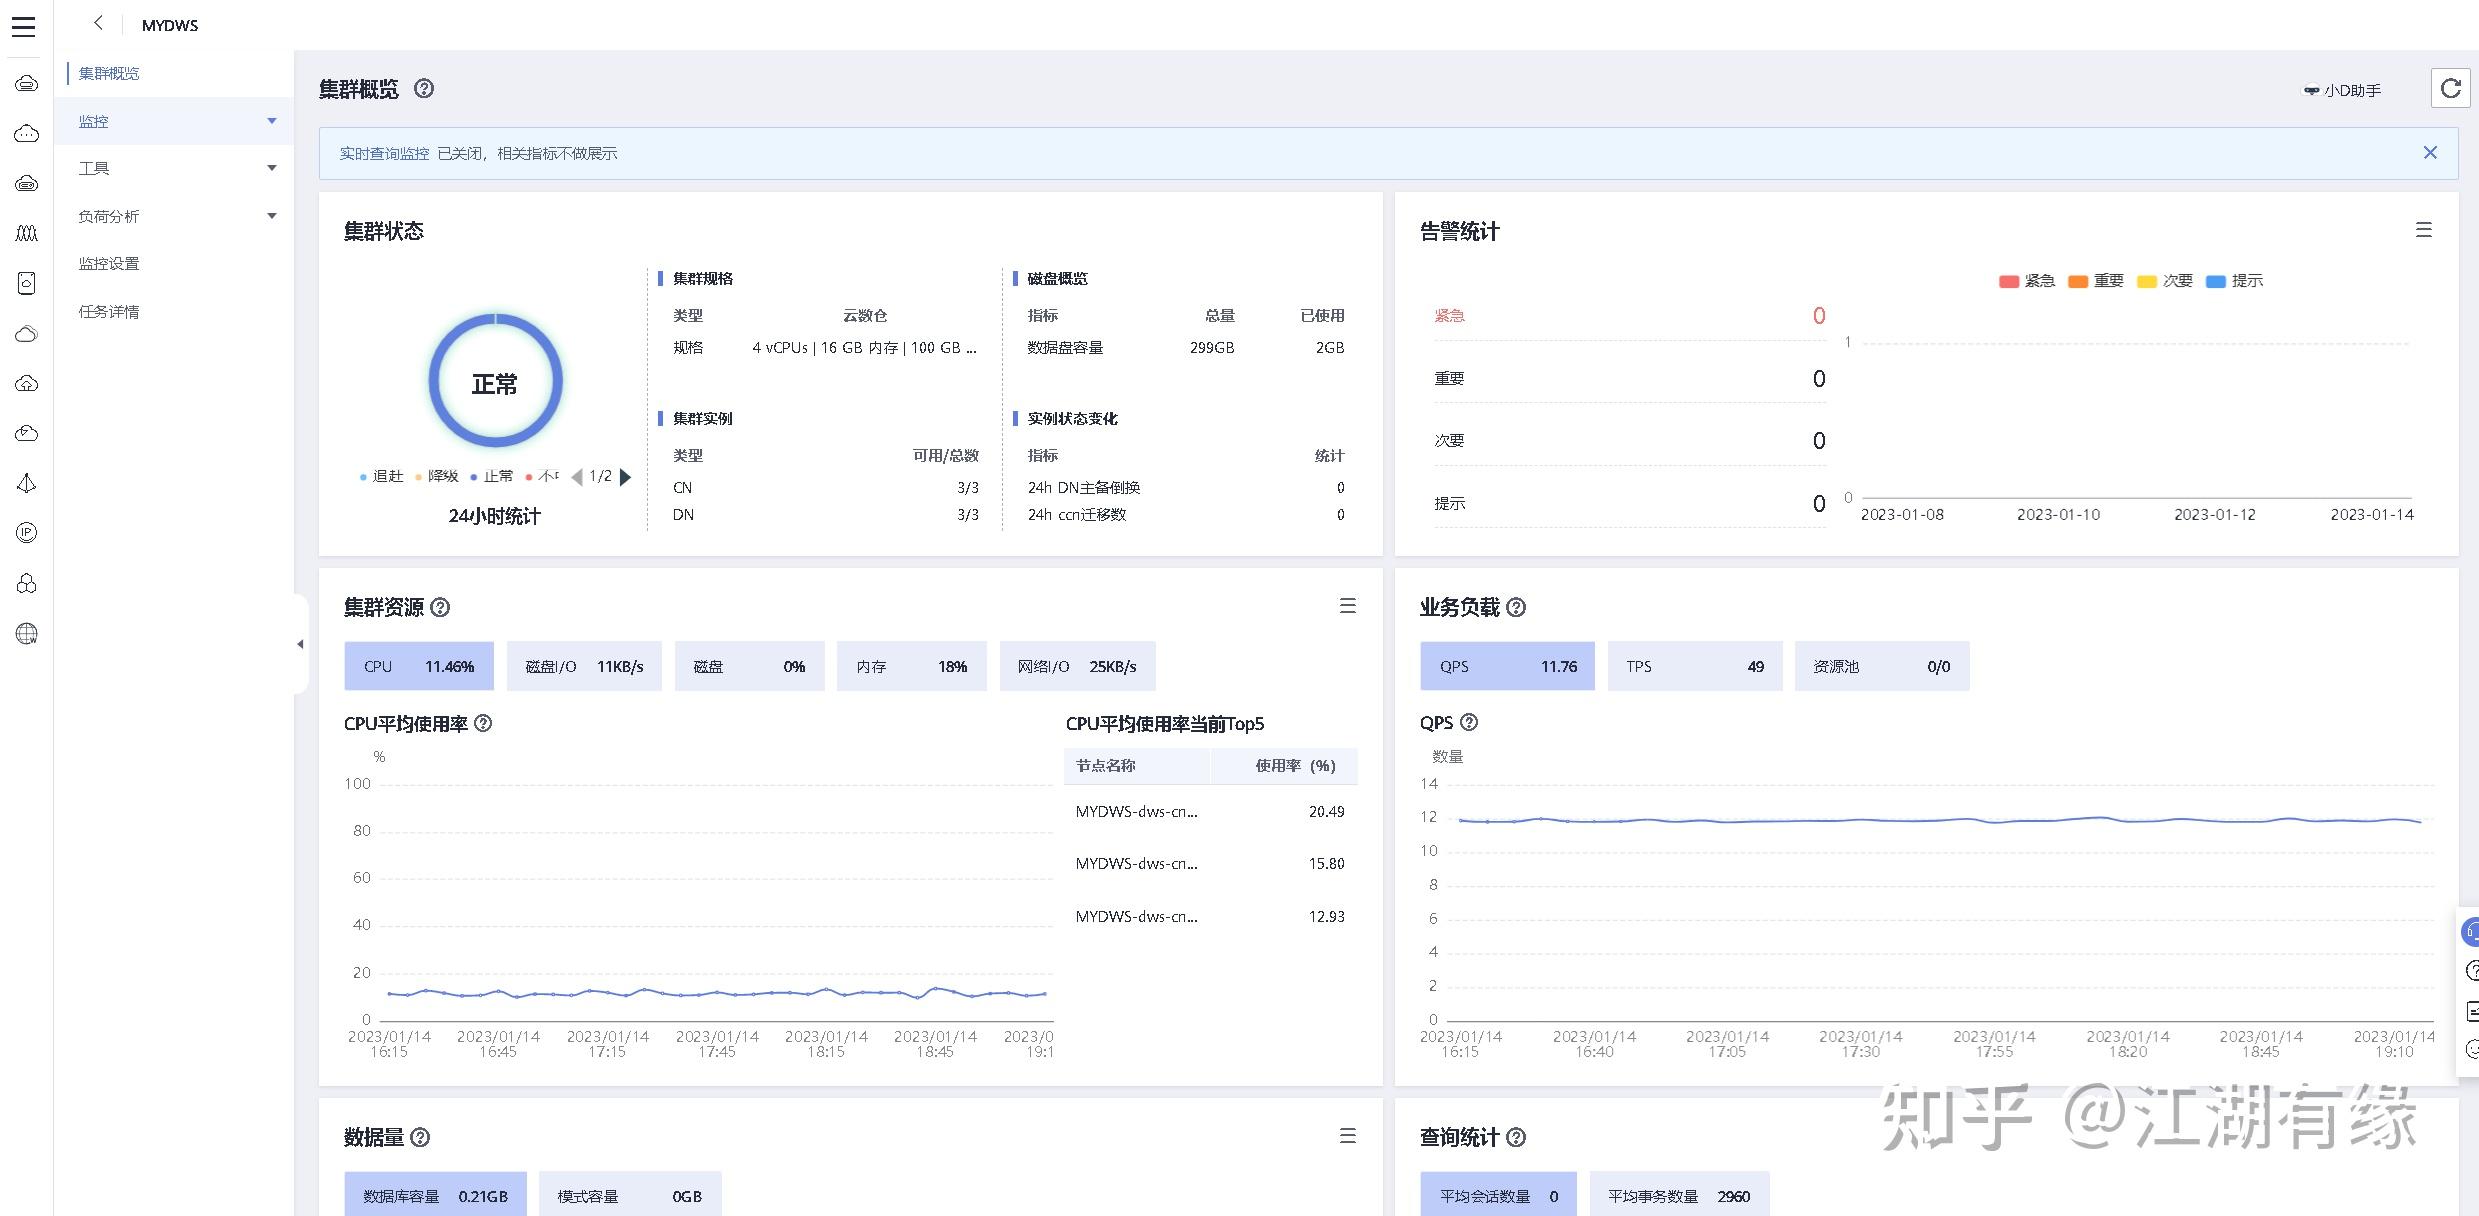Image resolution: width=2479 pixels, height=1216 pixels.
Task: Select the 磁盘I/O 11KB/s tab
Action: [x=584, y=666]
